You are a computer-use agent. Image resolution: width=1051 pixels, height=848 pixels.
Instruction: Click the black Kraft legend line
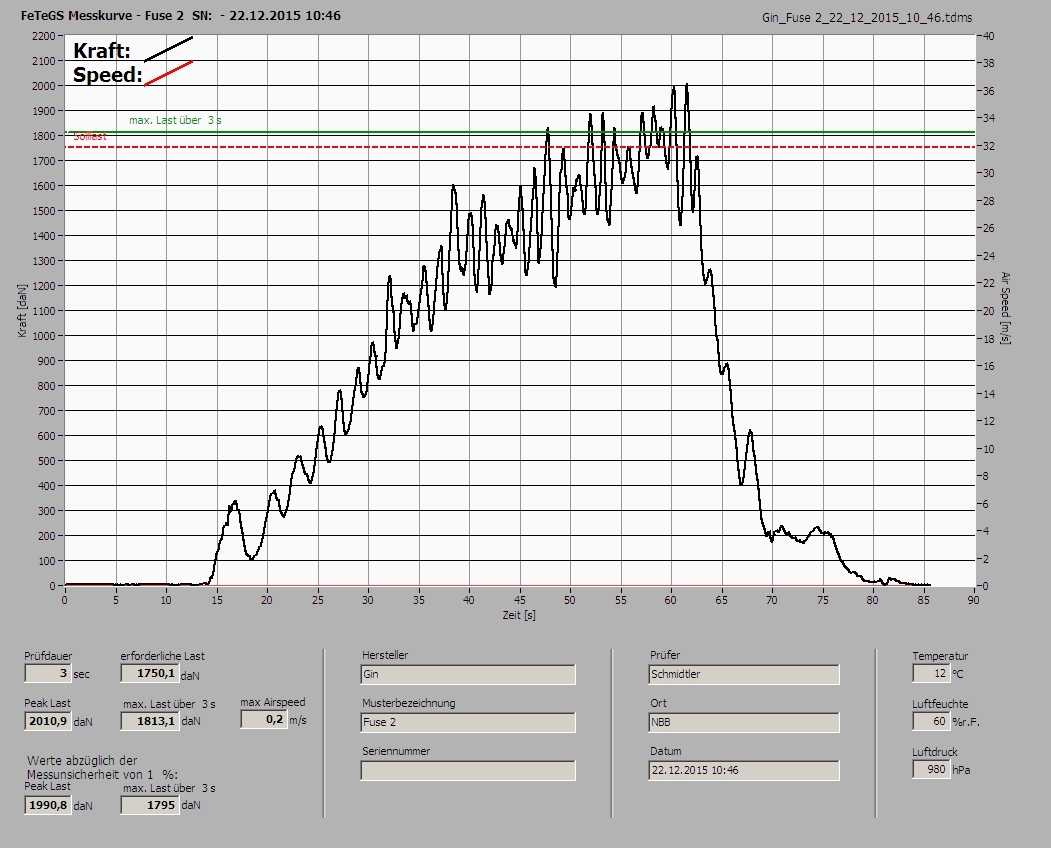pos(168,49)
